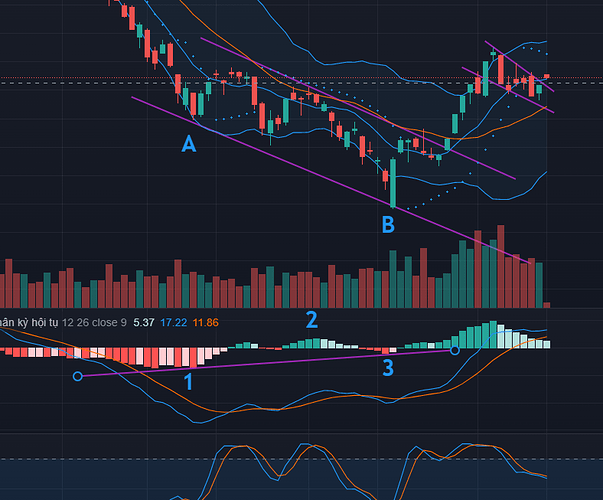Select the label "2" above the MACD histogram
Image resolution: width=603 pixels, height=500 pixels.
pos(312,320)
